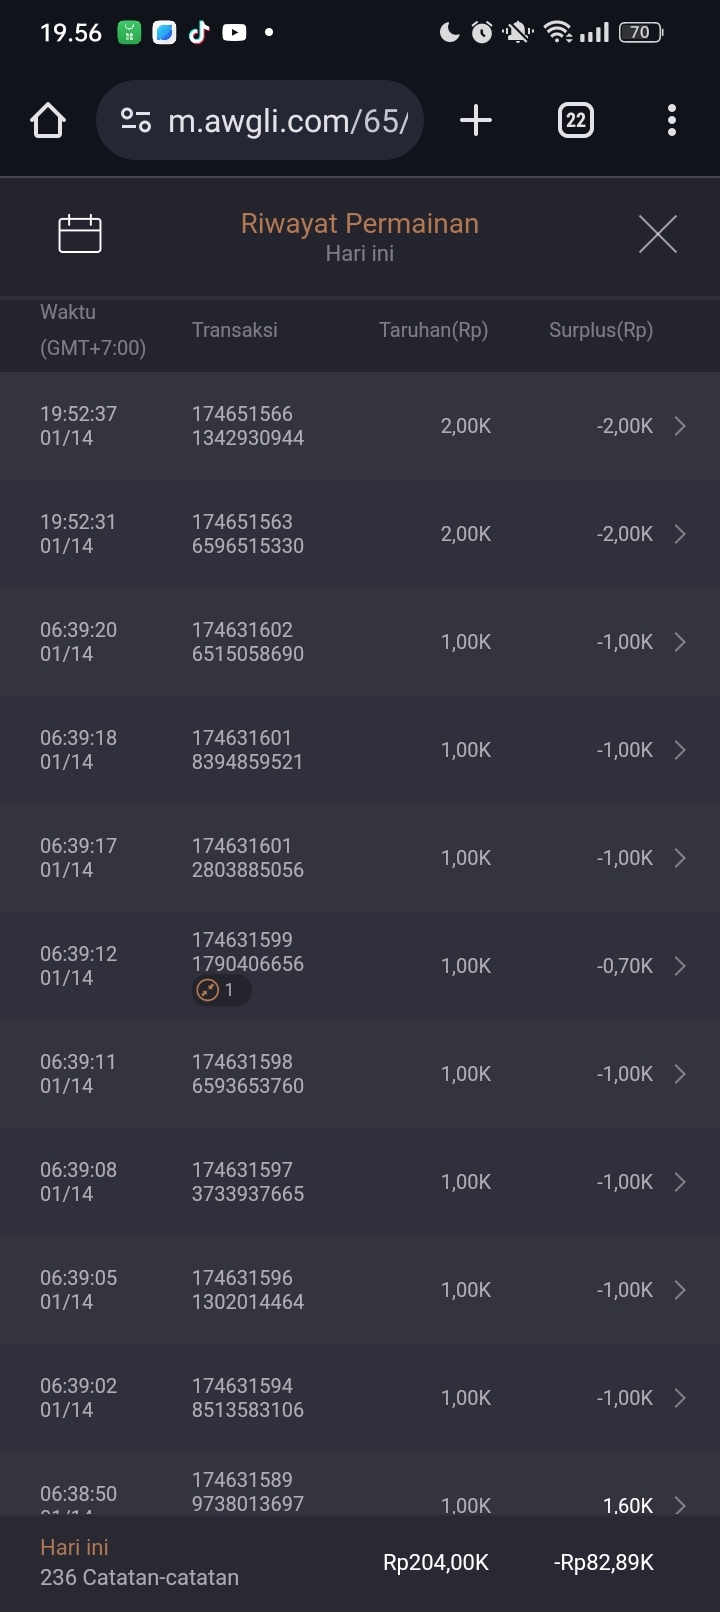Open the calendar date picker icon

click(x=80, y=234)
